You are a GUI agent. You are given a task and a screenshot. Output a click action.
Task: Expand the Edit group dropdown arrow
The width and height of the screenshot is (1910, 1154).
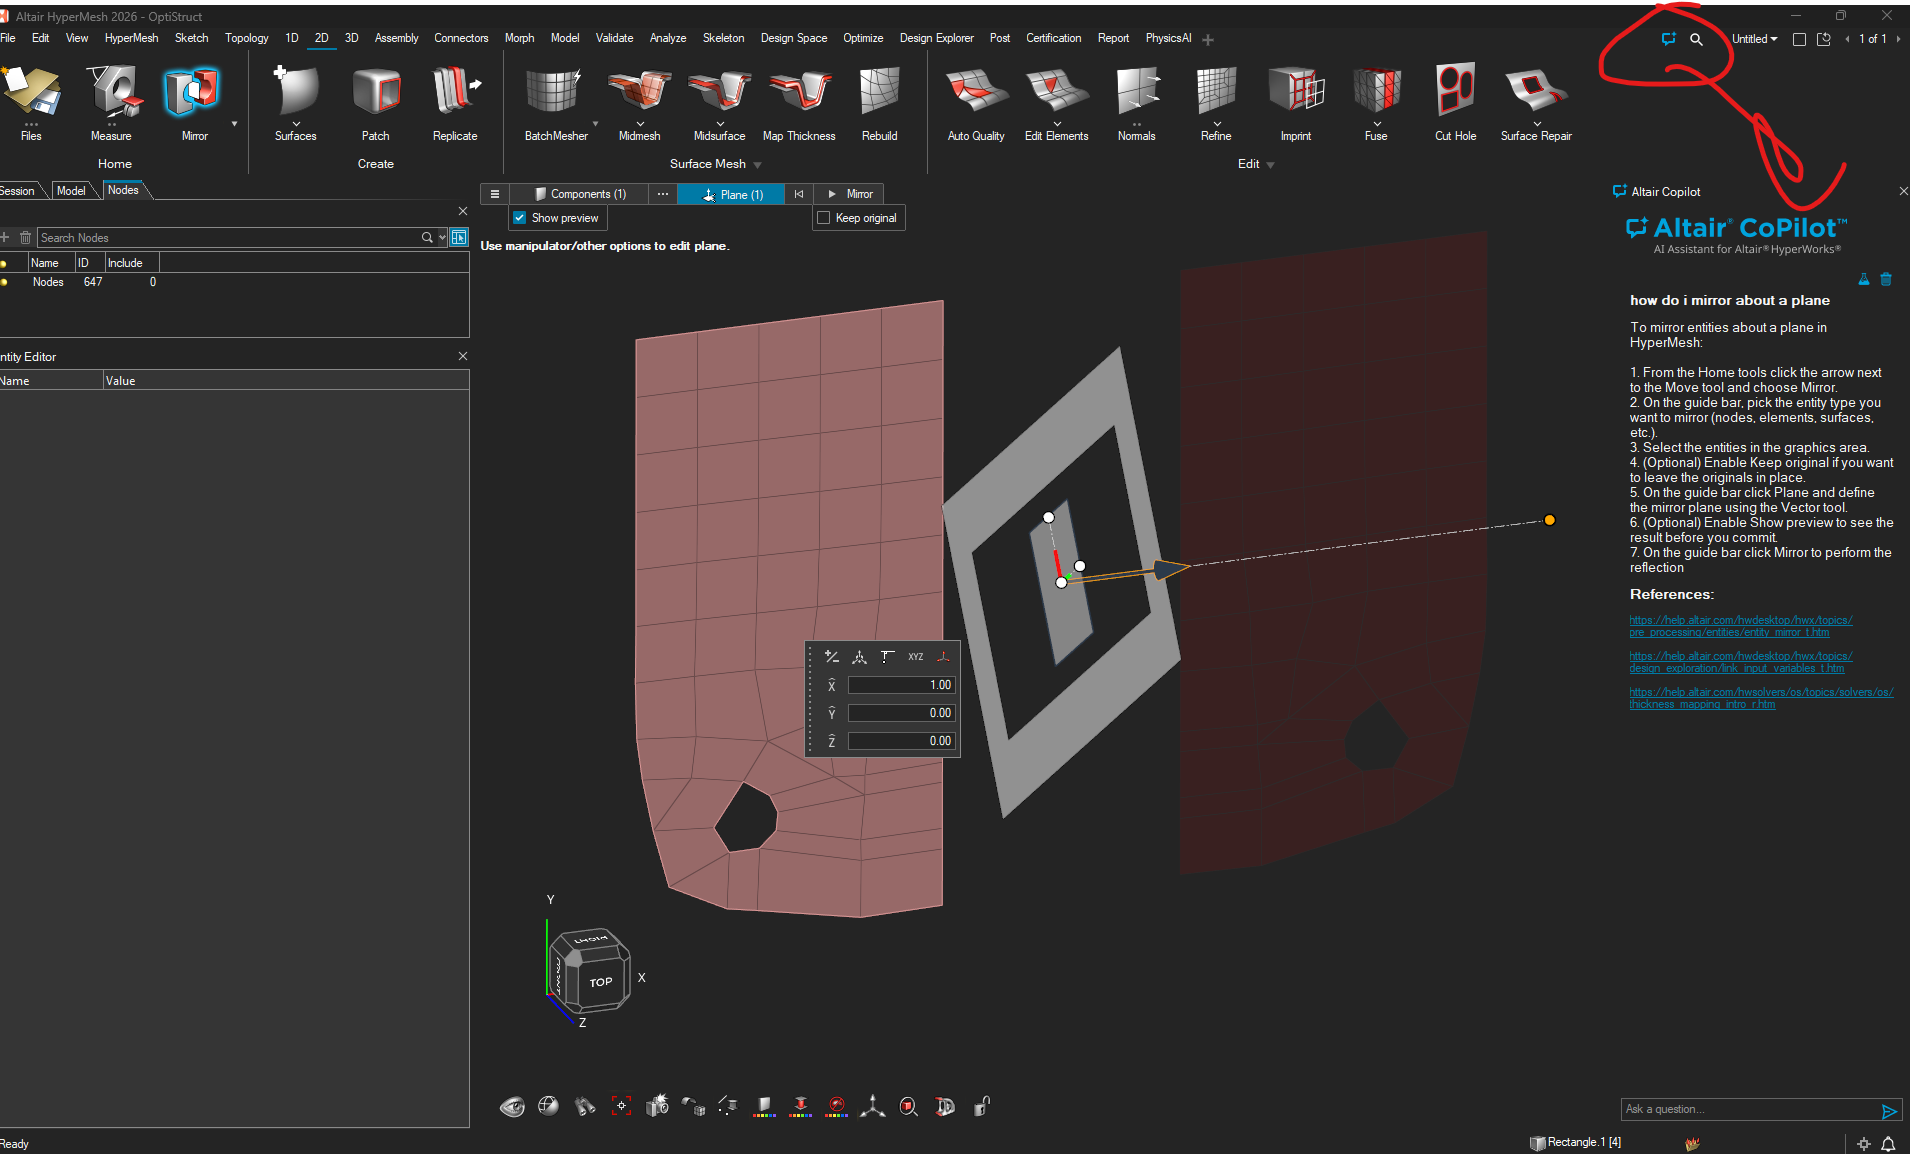coord(1271,165)
